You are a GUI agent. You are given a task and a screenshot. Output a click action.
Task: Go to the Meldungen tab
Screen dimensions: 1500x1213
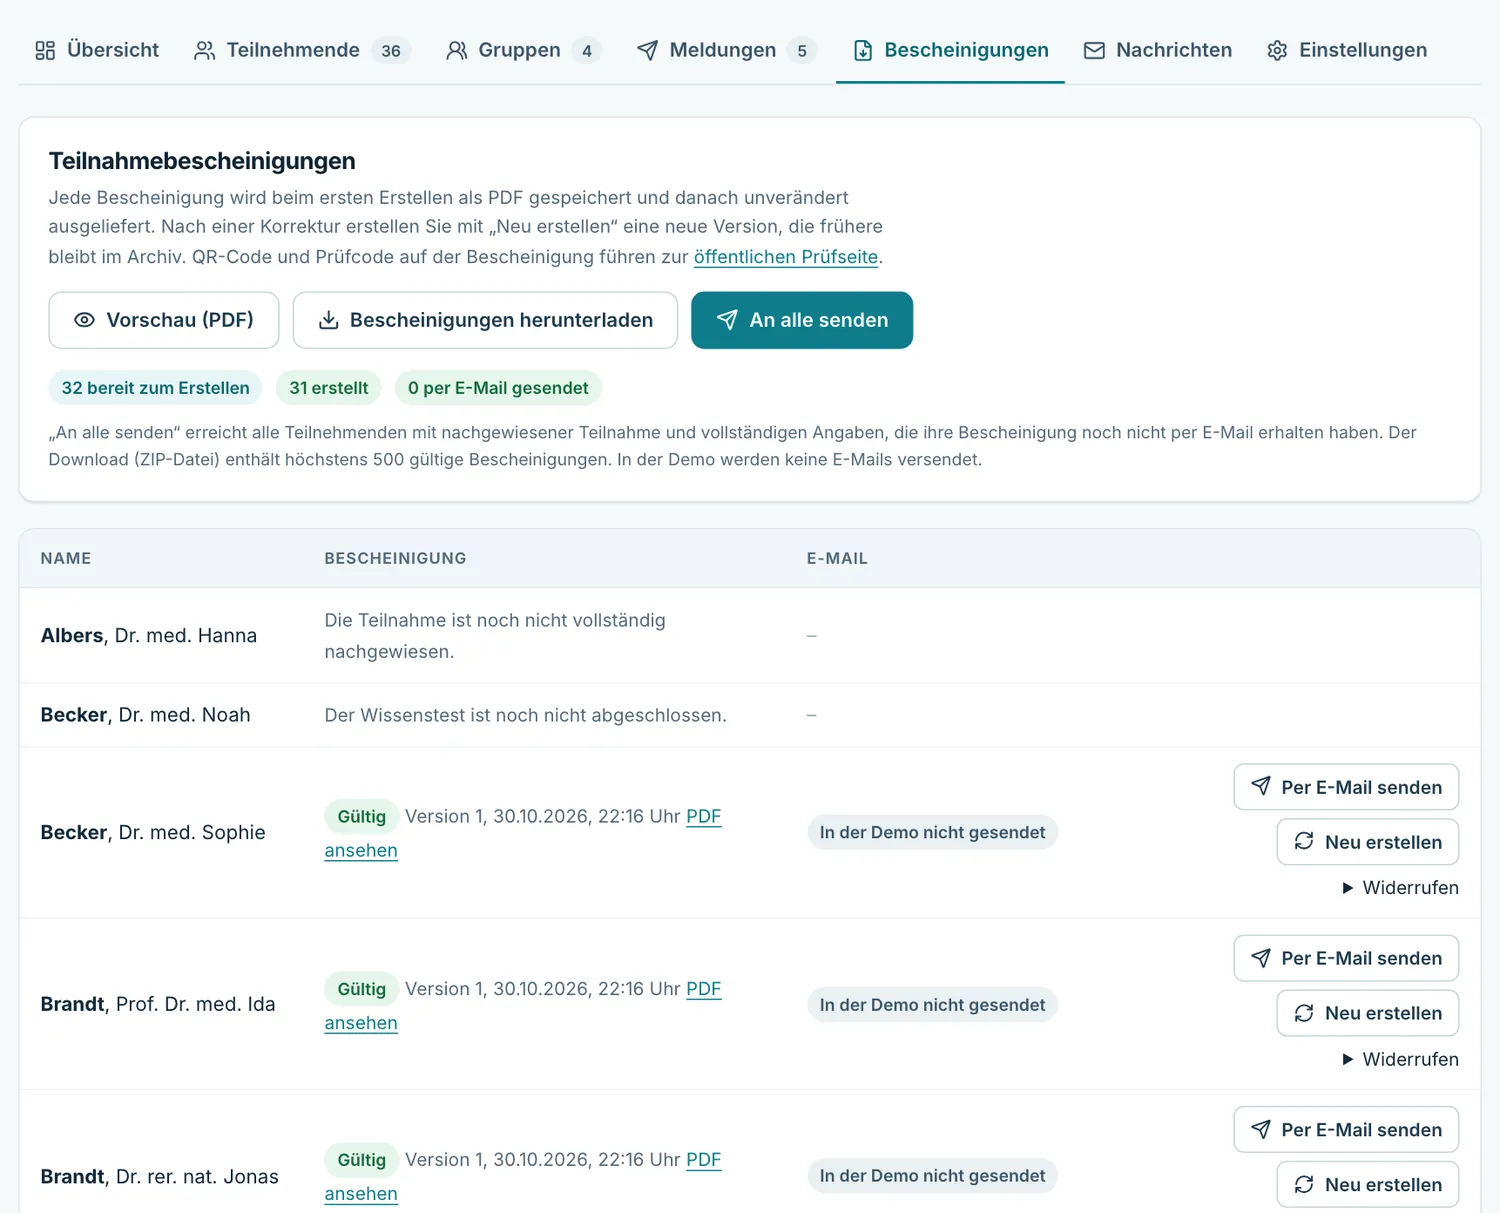[x=727, y=50]
